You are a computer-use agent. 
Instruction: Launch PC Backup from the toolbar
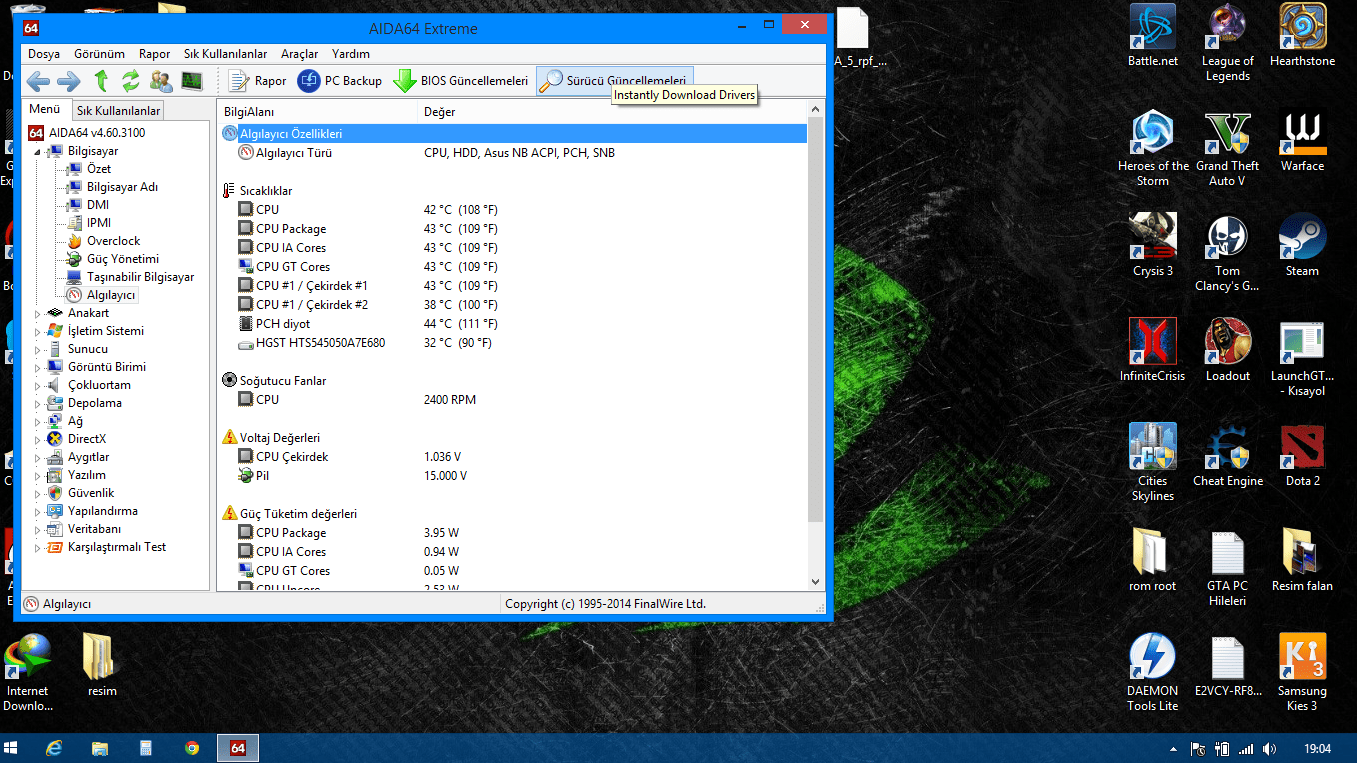pos(340,81)
